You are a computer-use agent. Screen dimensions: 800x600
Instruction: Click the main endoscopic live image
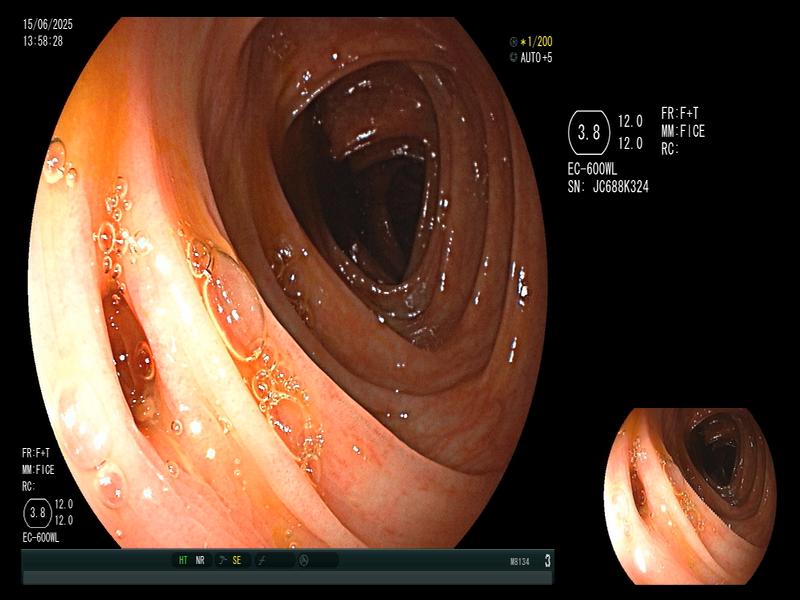pyautogui.click(x=288, y=282)
